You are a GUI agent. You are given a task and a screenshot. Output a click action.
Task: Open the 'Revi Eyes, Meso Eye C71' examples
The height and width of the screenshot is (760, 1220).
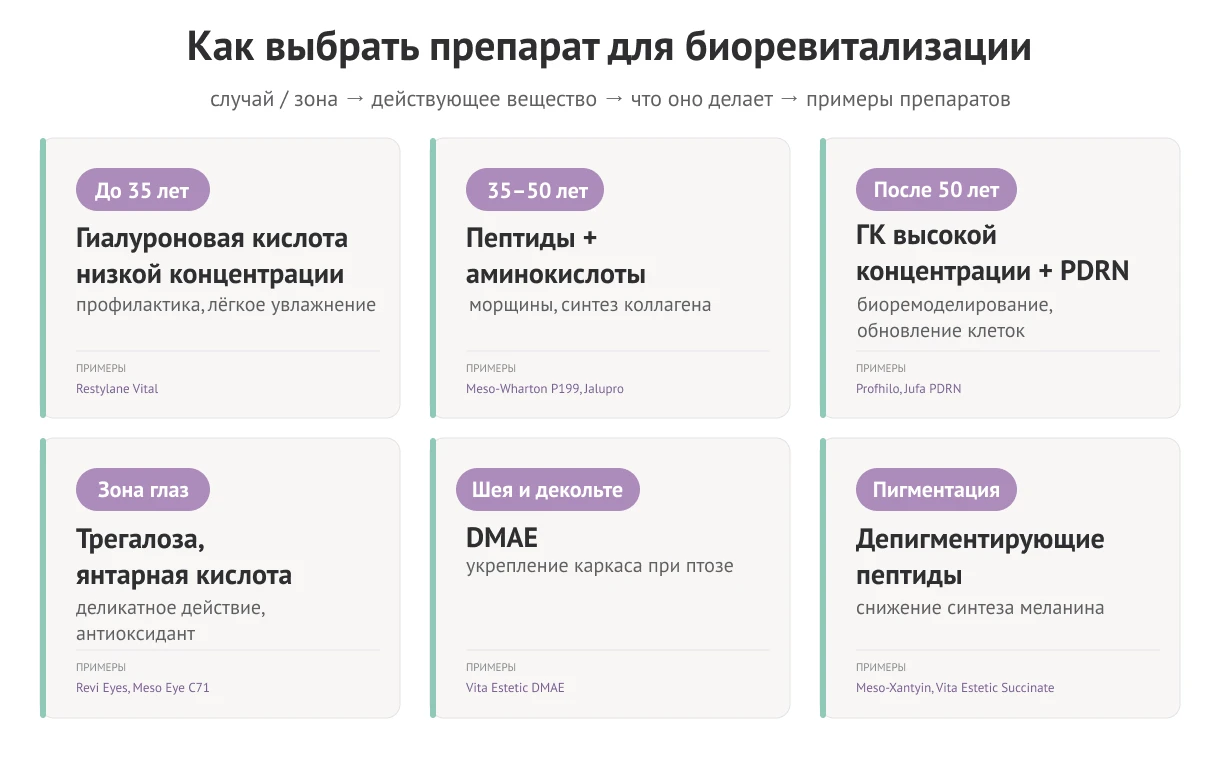143,688
